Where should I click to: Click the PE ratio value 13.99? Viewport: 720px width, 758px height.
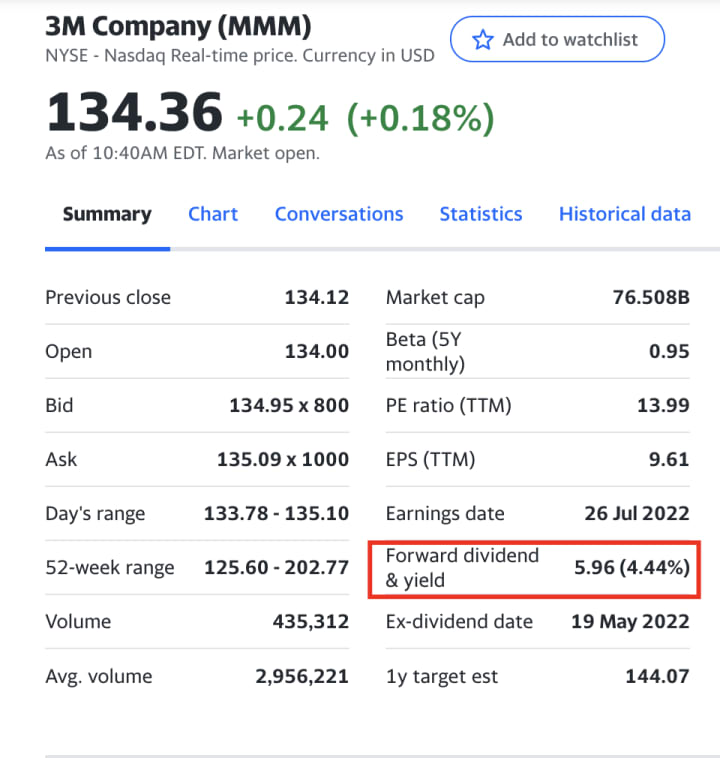coord(663,406)
